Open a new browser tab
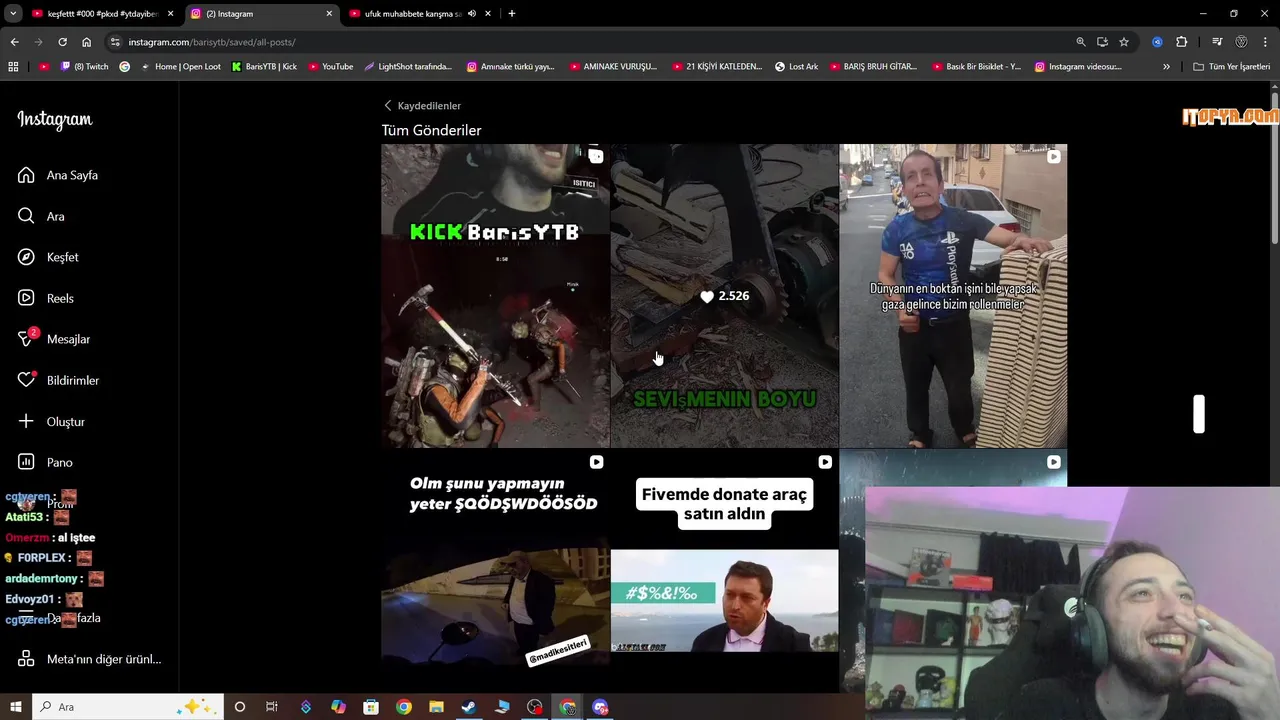The height and width of the screenshot is (720, 1280). 512,14
